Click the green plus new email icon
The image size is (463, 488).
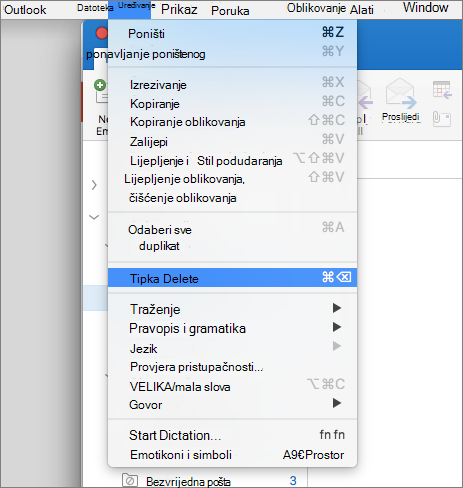point(100,85)
